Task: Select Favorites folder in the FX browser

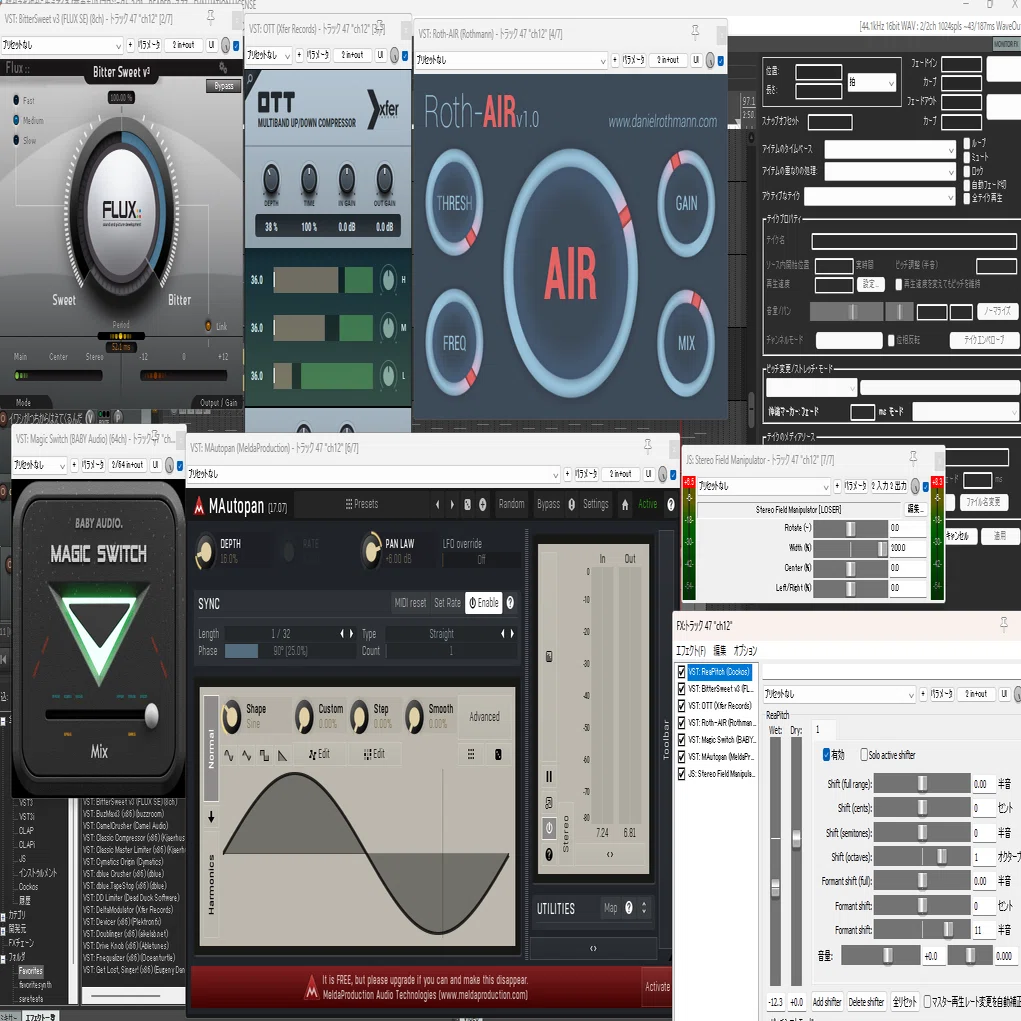Action: click(x=31, y=970)
